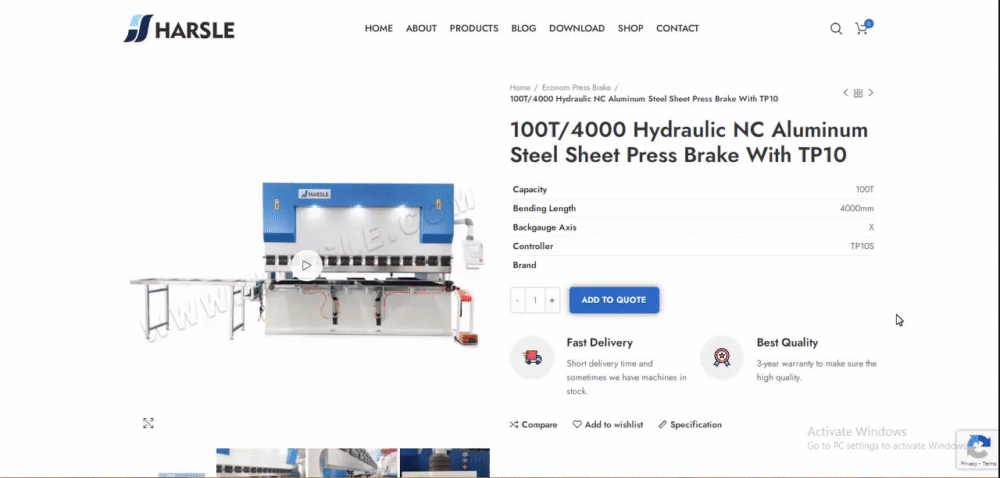Click the 'TP10S' controller value
The width and height of the screenshot is (1000, 478).
point(862,246)
